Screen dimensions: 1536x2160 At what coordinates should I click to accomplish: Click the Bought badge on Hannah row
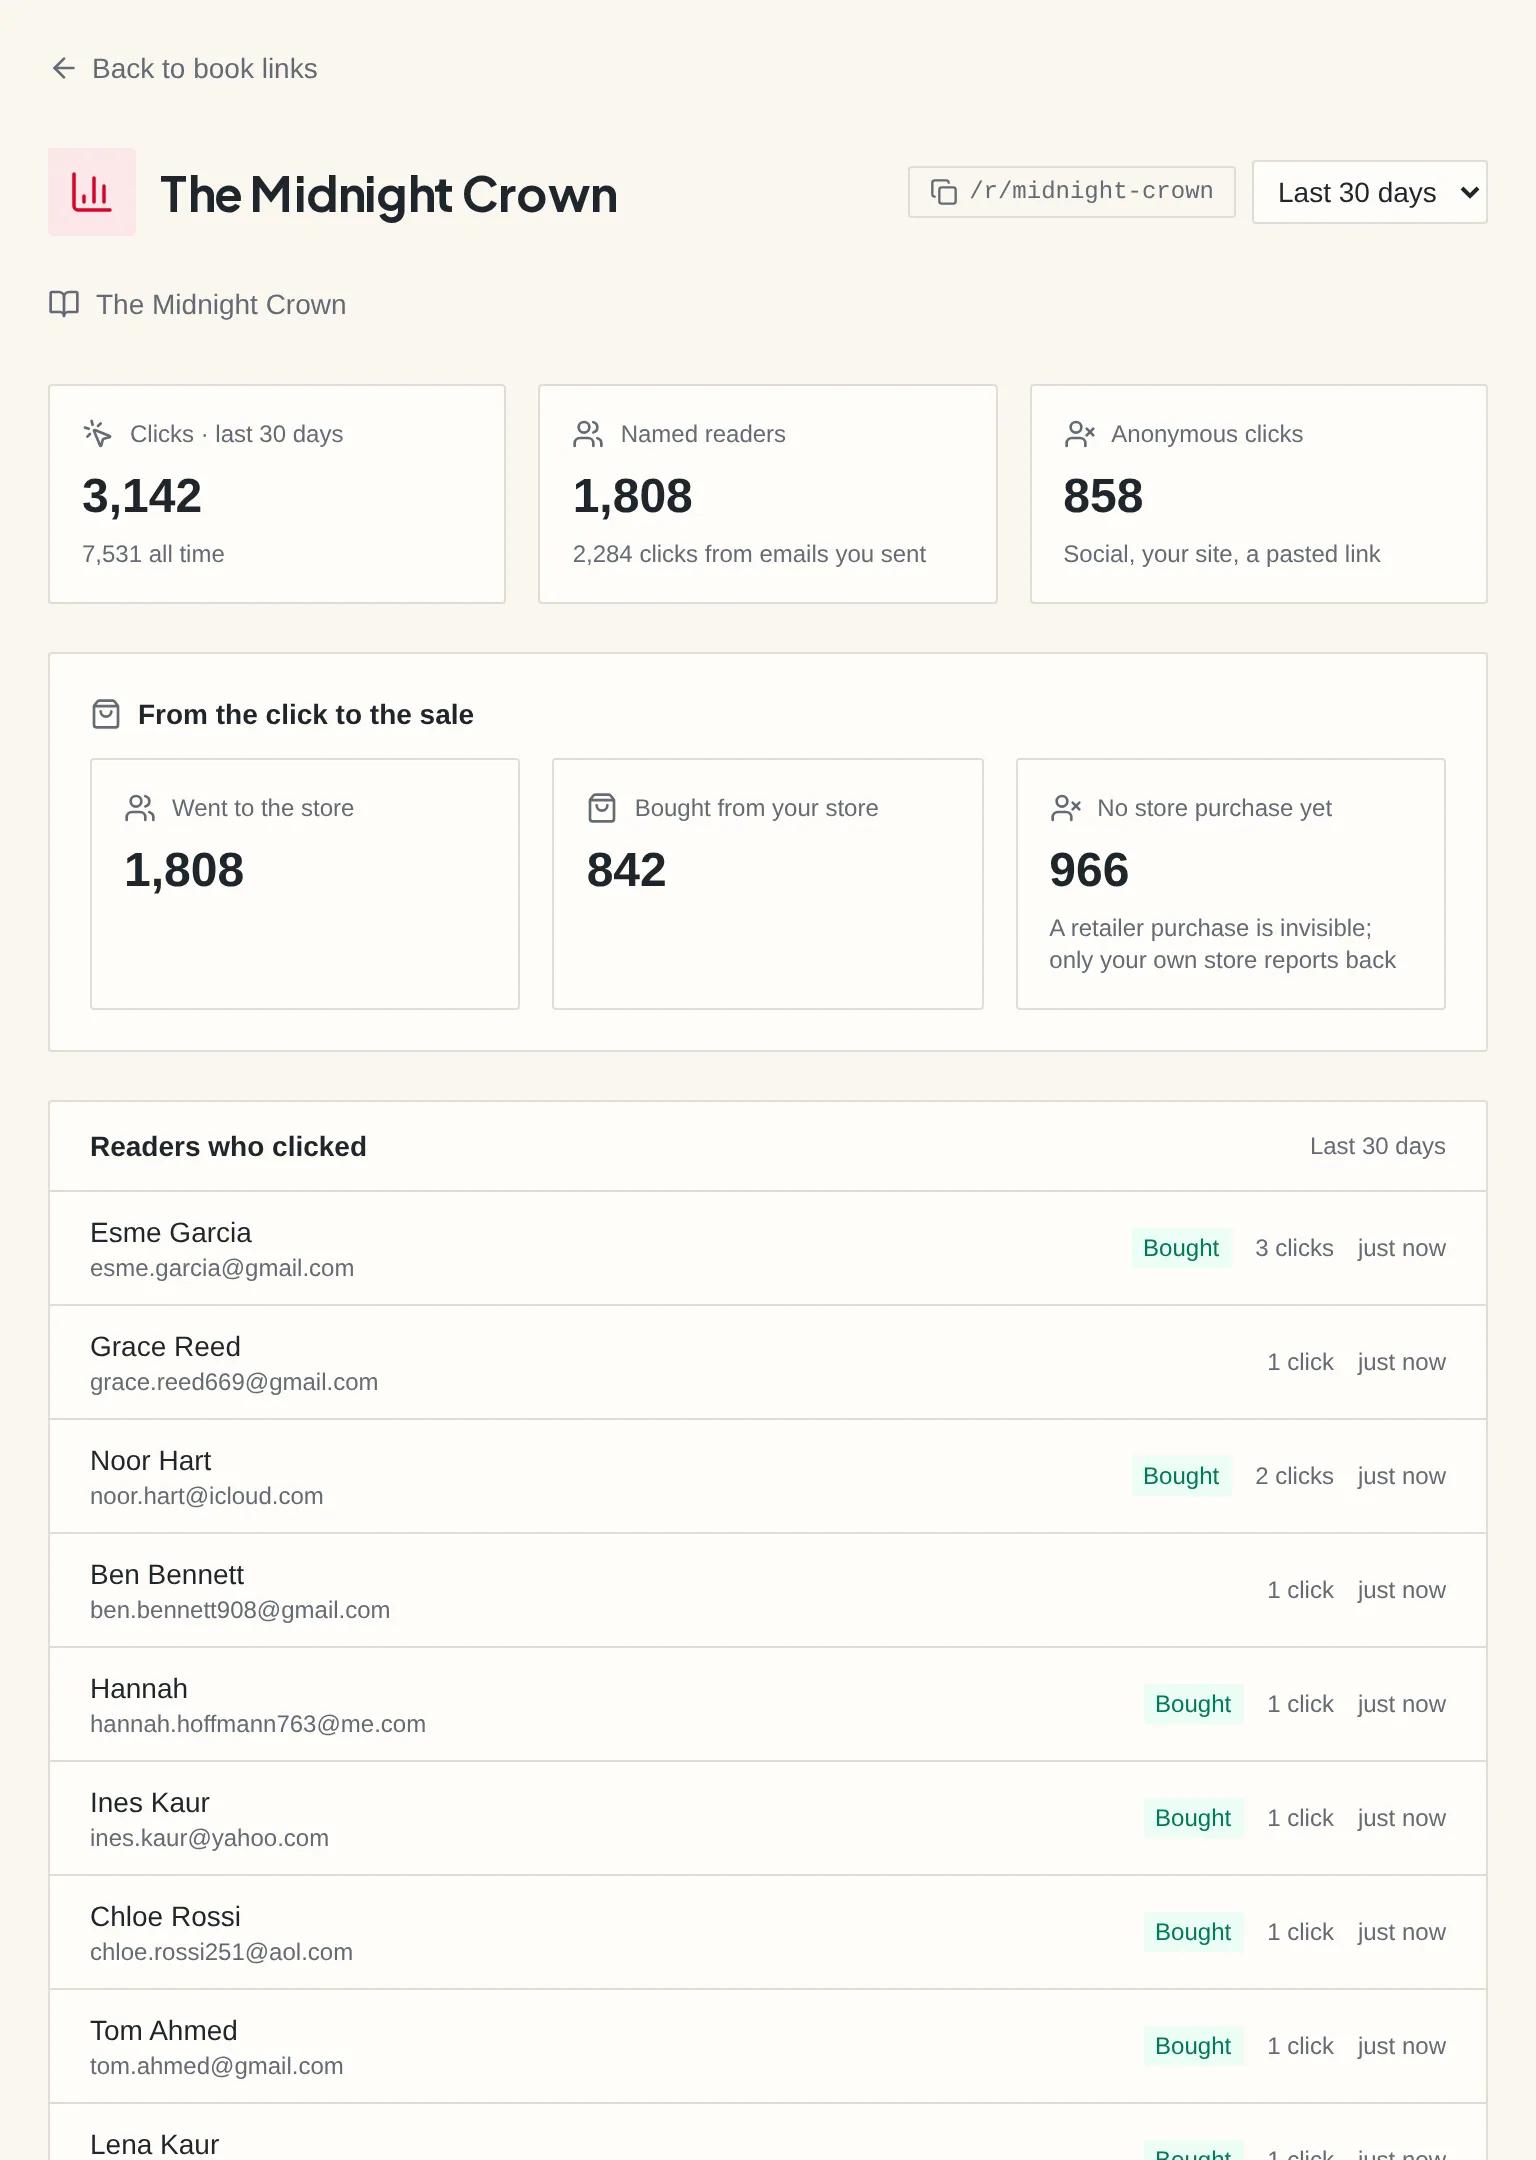coord(1193,1704)
